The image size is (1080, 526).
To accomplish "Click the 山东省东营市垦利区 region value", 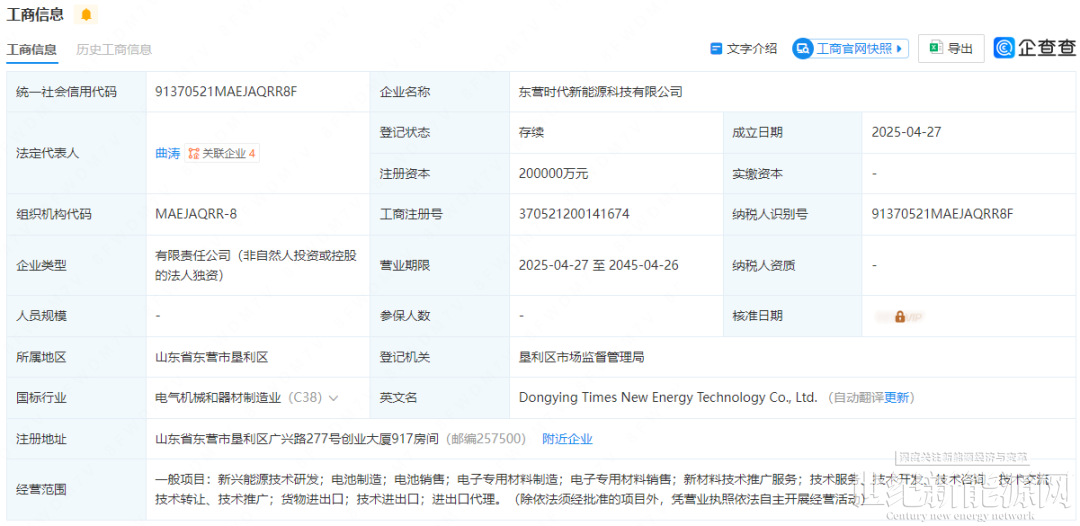I will coord(211,357).
